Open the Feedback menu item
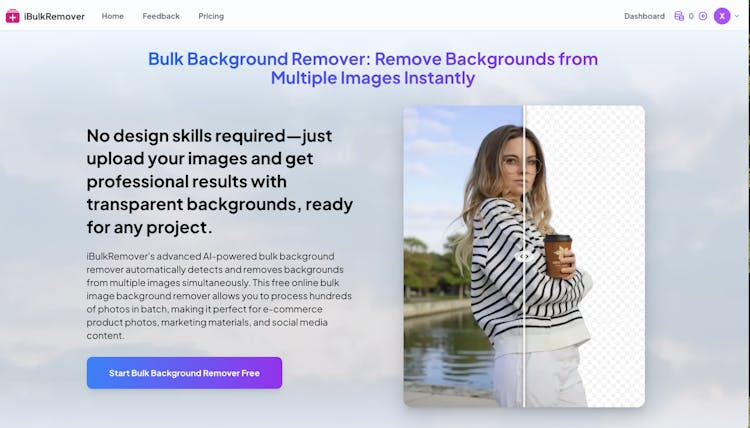 161,16
